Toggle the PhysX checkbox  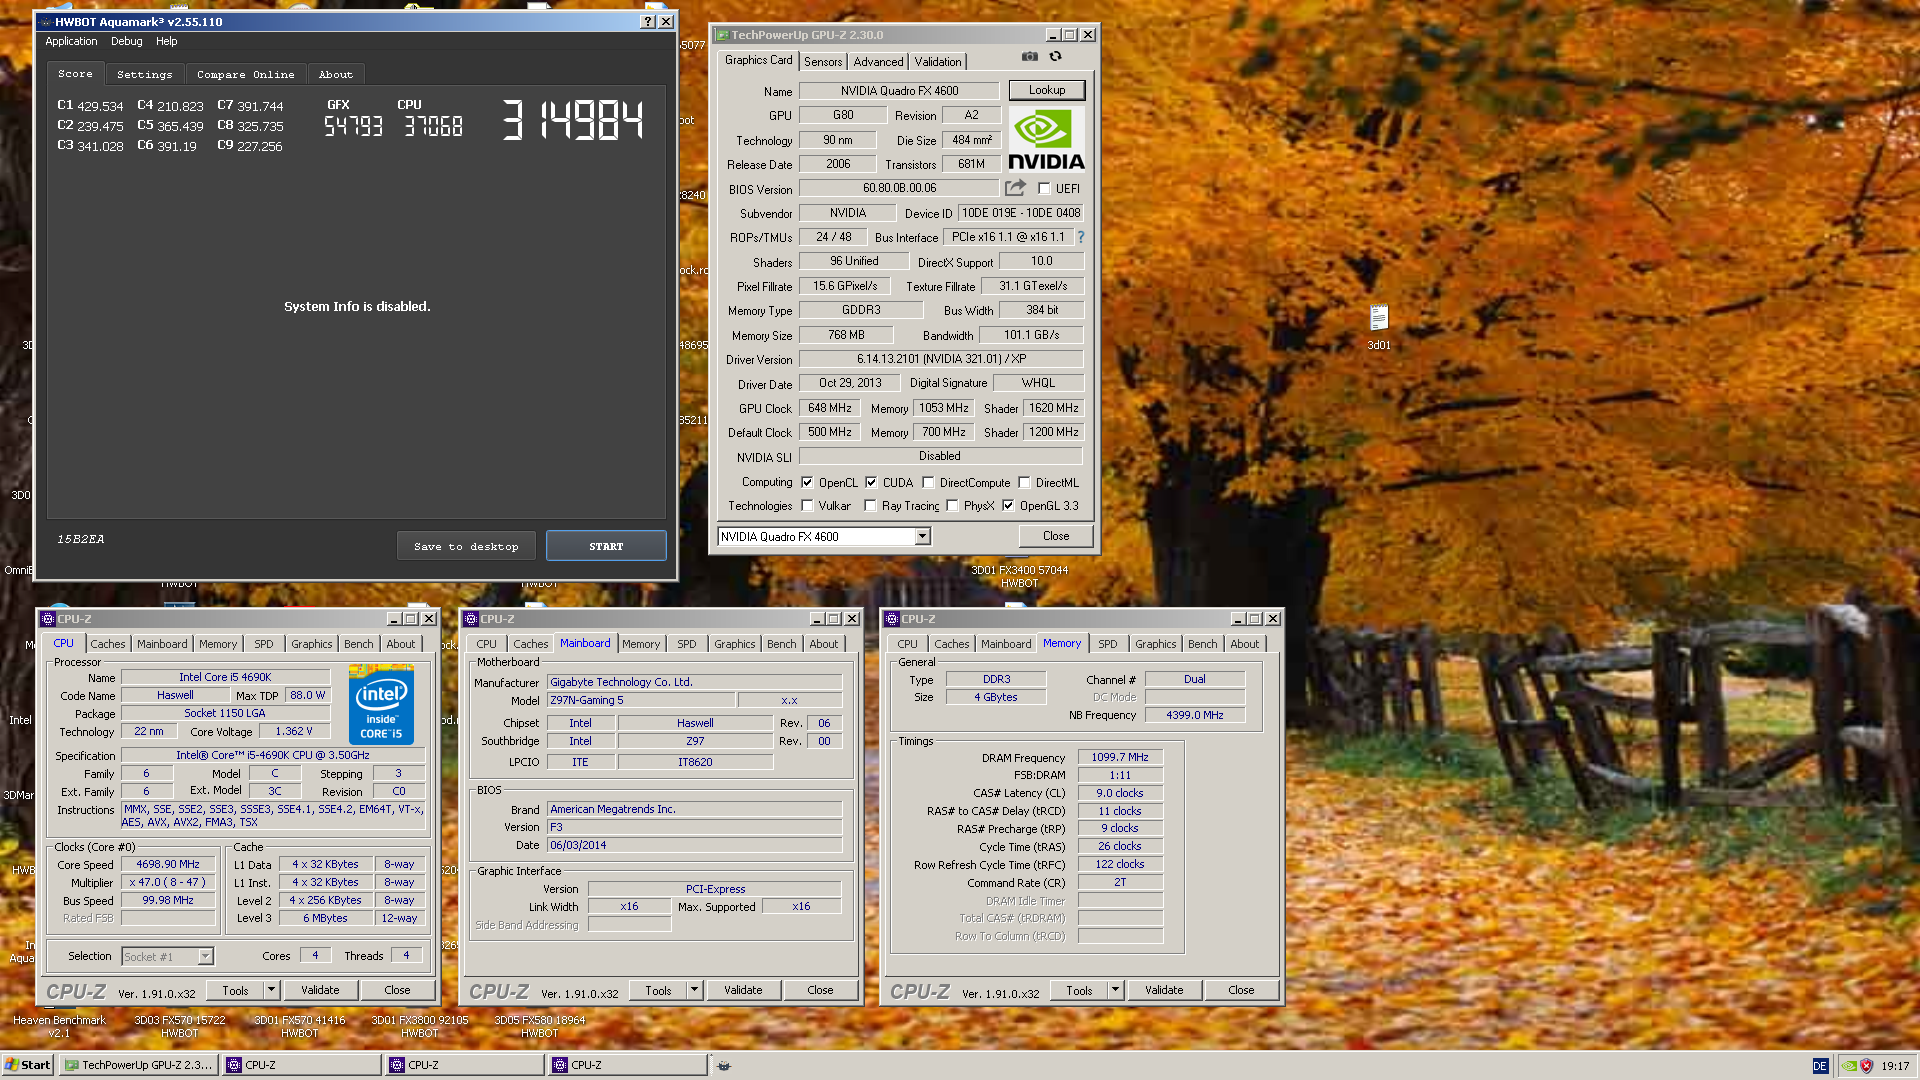pos(952,506)
